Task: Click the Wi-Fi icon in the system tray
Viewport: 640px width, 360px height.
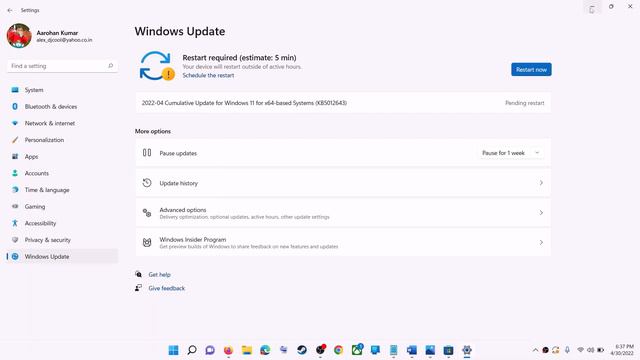Action: pos(580,350)
